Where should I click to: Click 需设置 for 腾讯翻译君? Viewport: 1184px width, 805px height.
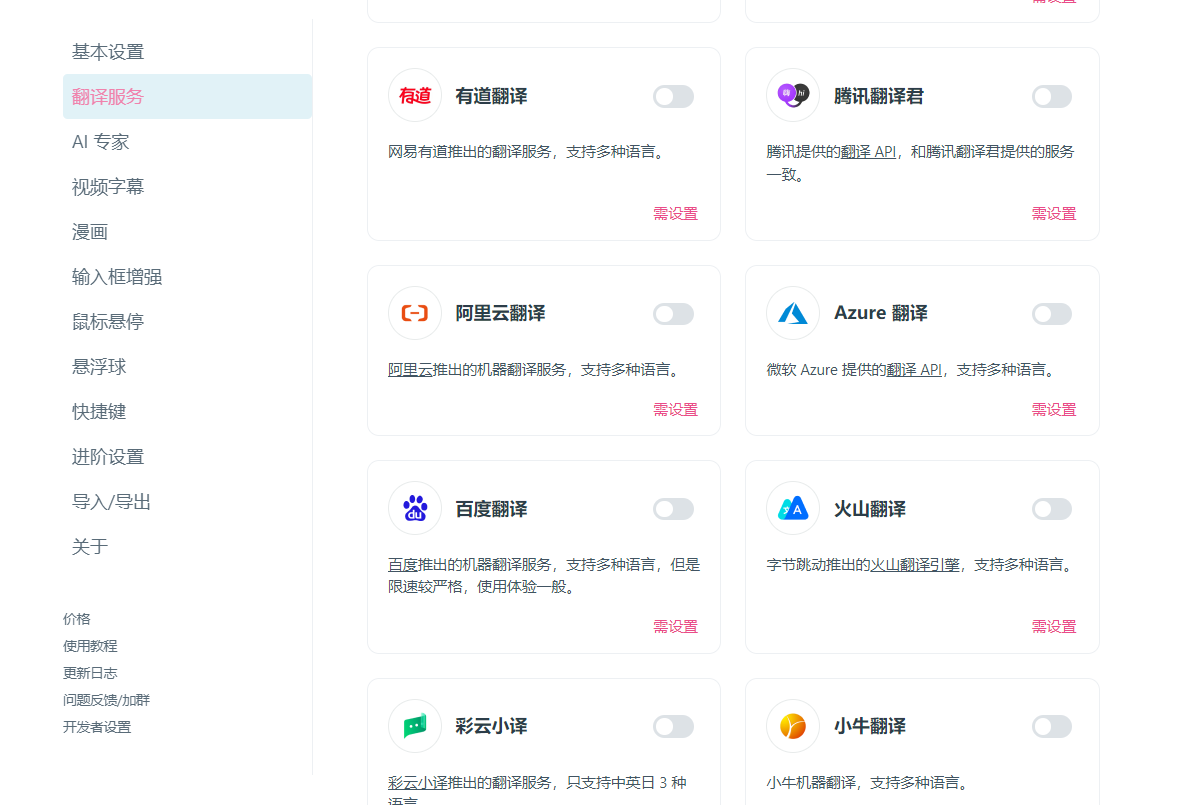(x=1054, y=214)
